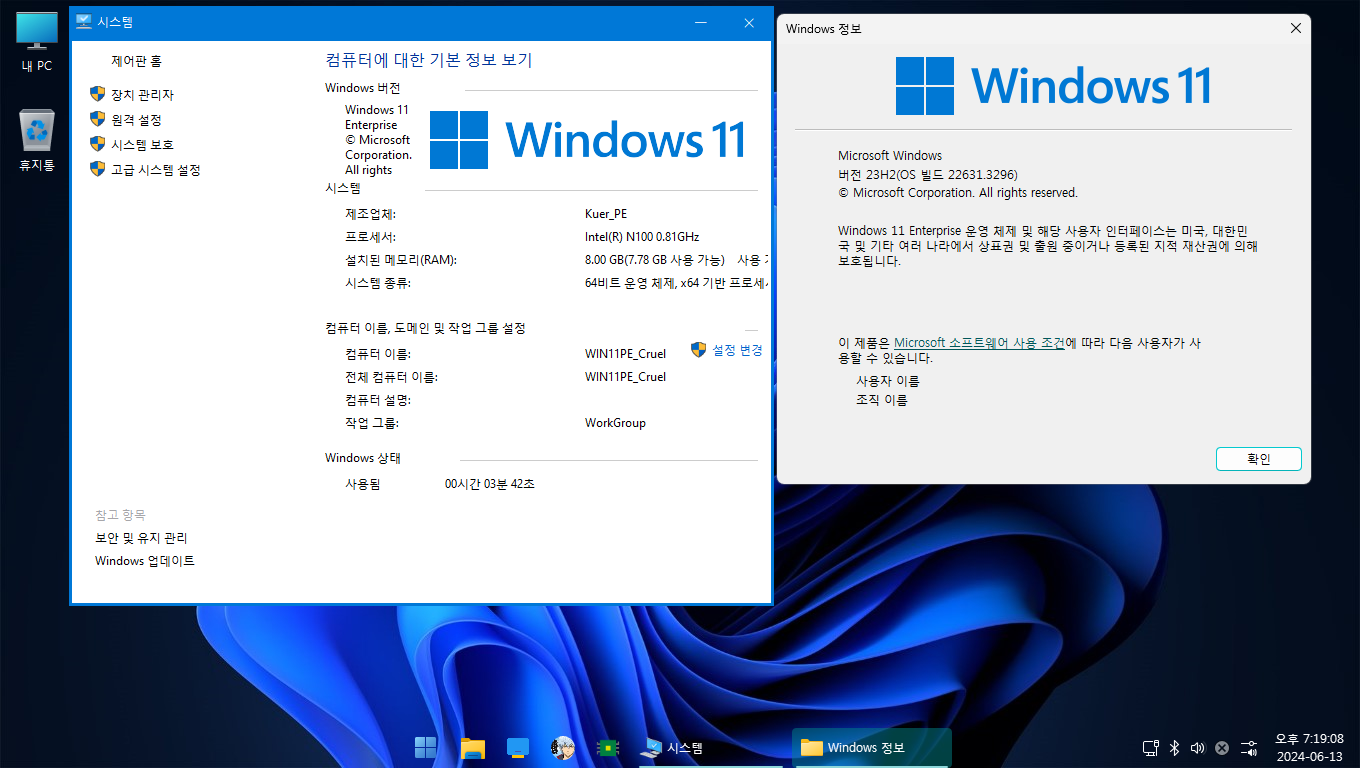The image size is (1360, 768).
Task: Open Device Manager (장치 관리자) link
Action: point(142,95)
